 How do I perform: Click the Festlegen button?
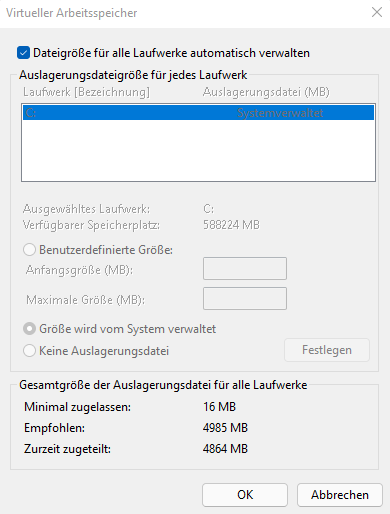(327, 350)
